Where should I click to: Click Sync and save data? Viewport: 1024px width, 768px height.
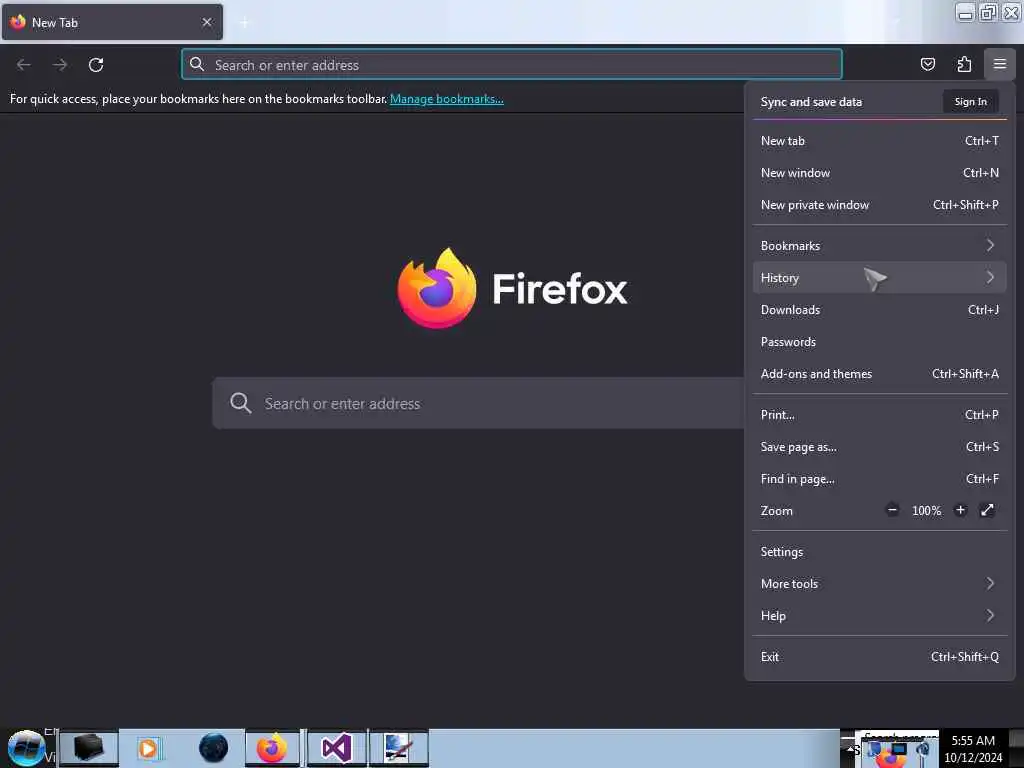pyautogui.click(x=811, y=102)
